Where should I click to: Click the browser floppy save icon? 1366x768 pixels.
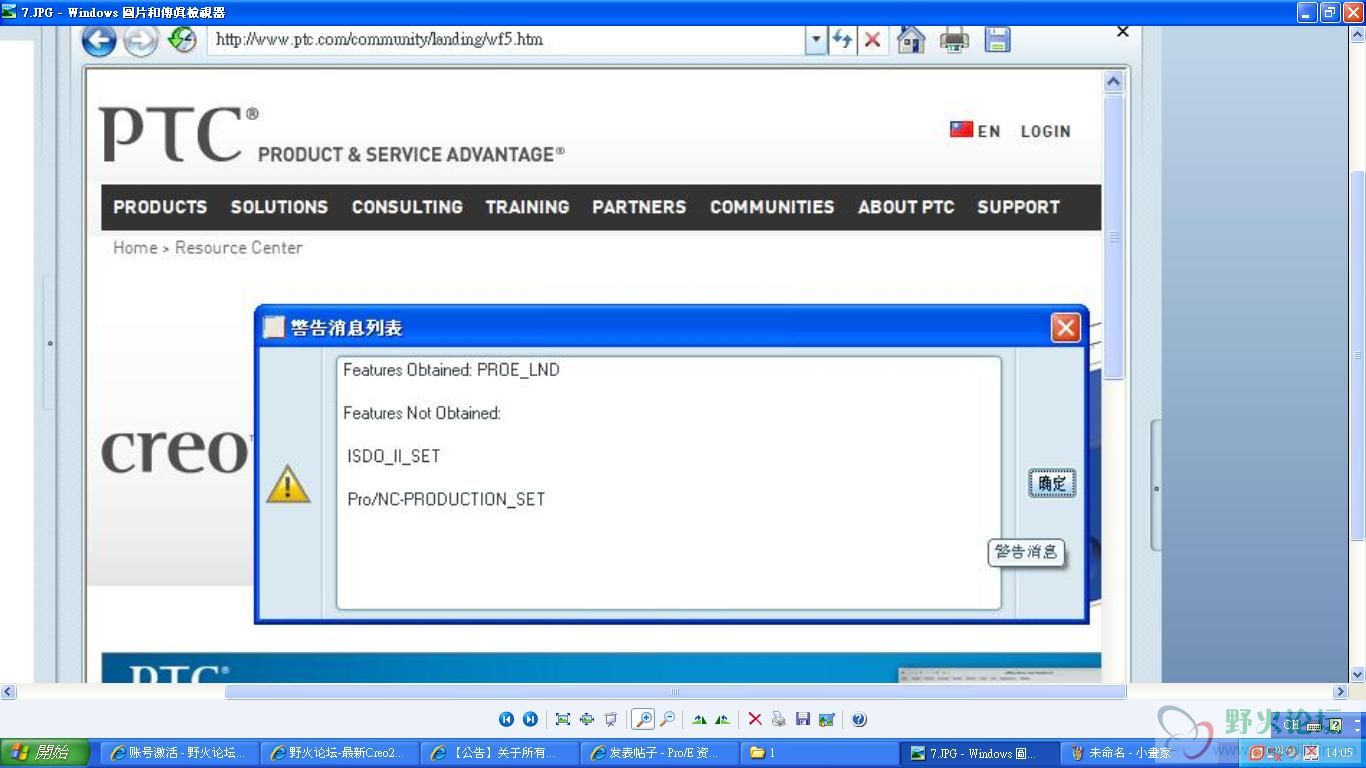[x=997, y=39]
